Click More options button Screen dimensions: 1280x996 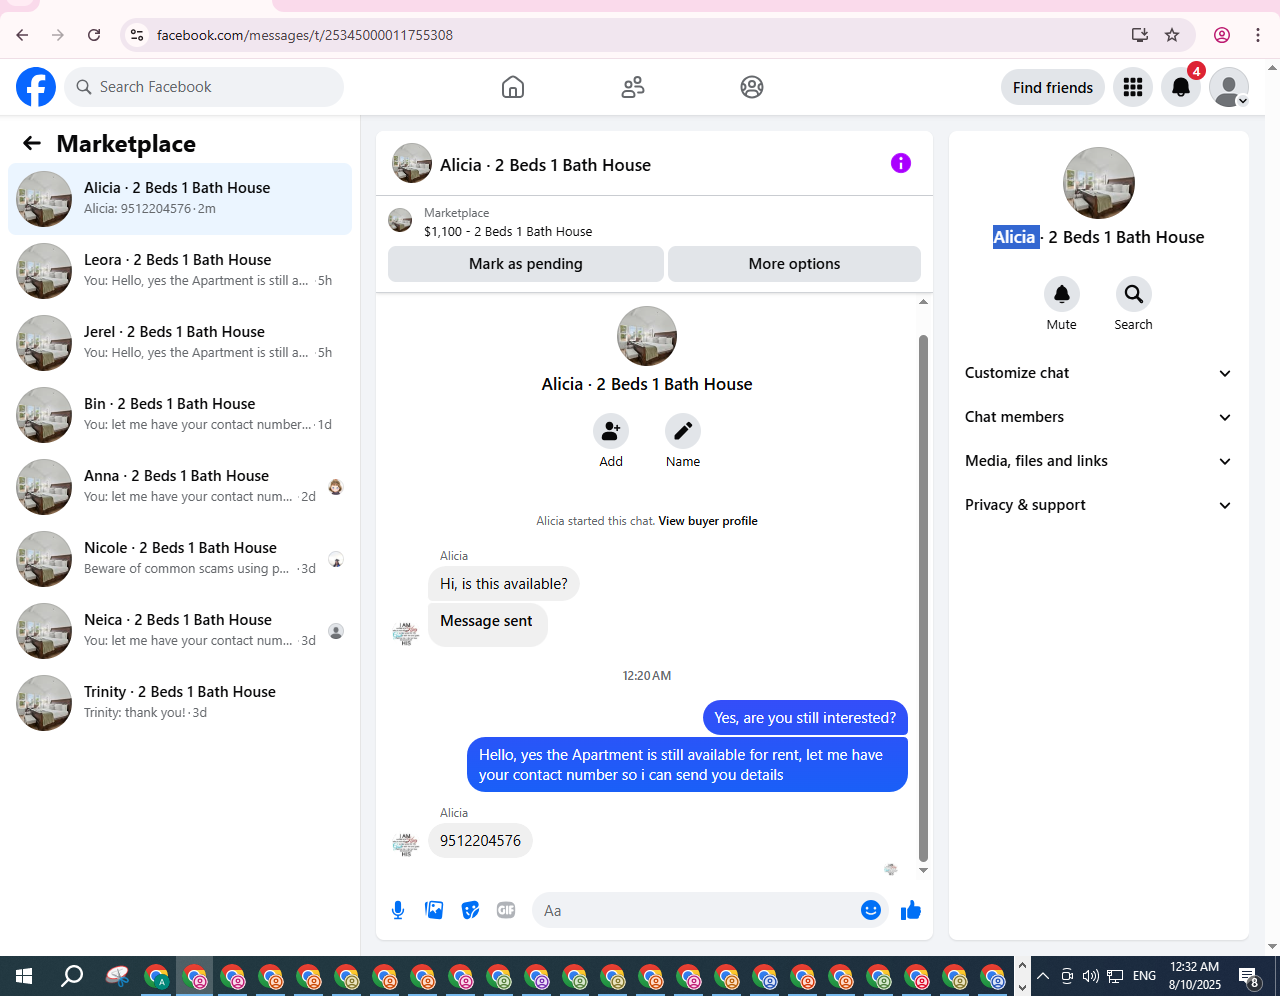(794, 264)
